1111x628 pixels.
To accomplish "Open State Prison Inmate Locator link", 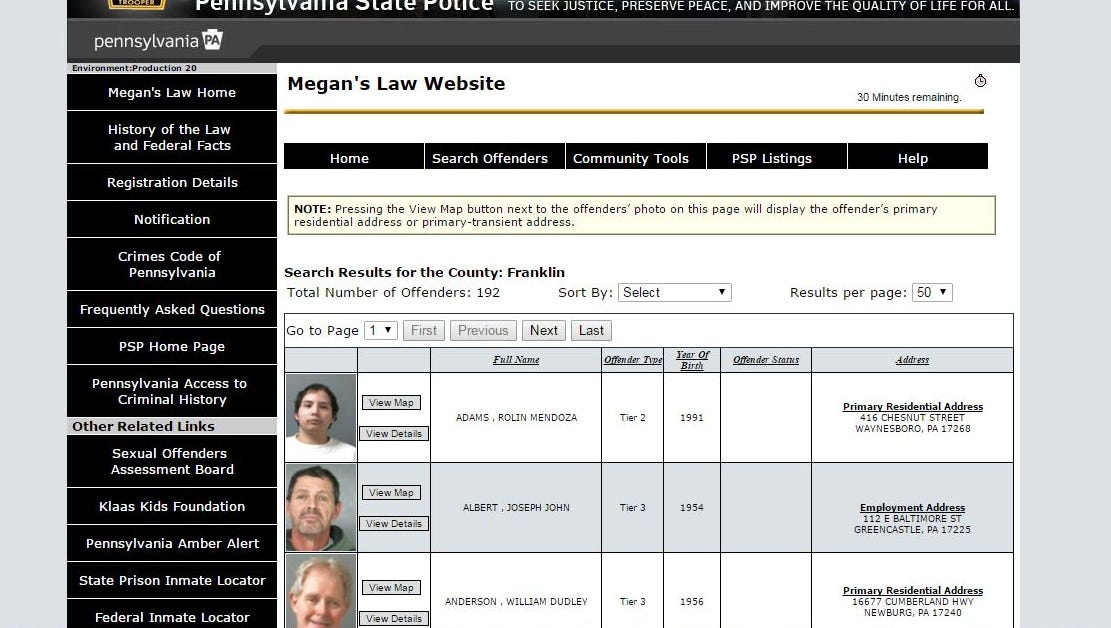I will click(172, 581).
